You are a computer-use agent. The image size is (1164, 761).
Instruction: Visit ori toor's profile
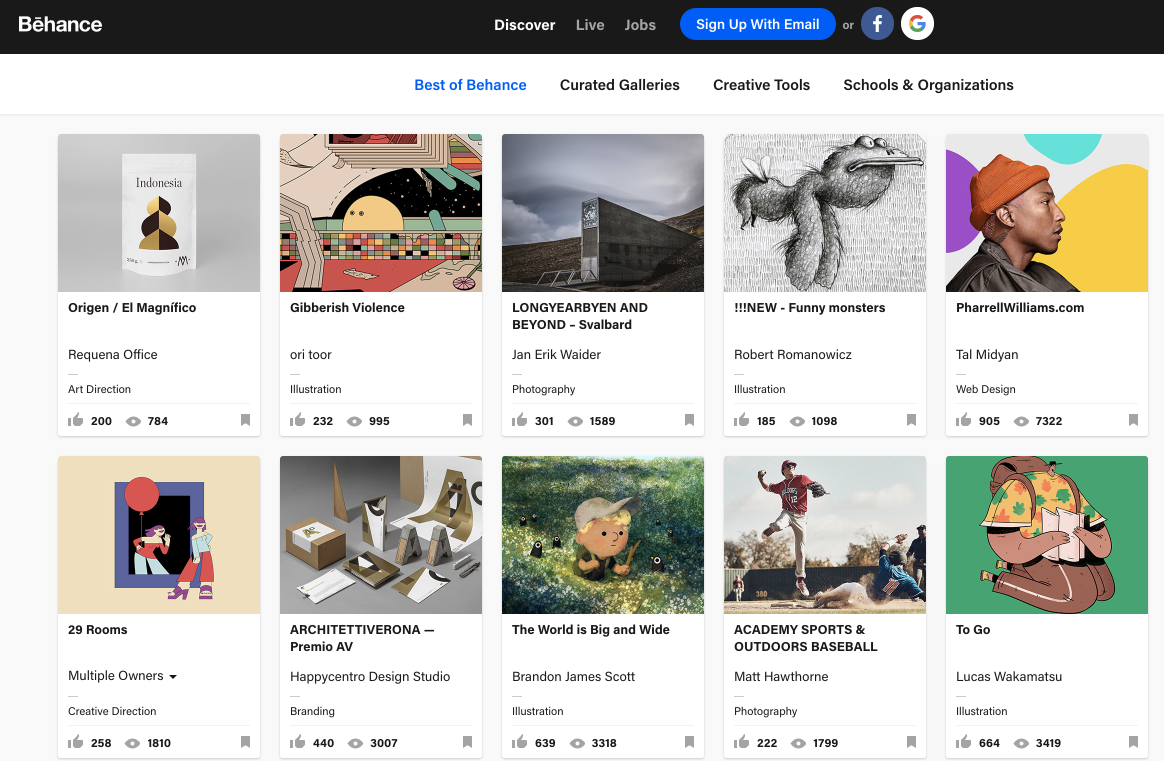pyautogui.click(x=310, y=354)
